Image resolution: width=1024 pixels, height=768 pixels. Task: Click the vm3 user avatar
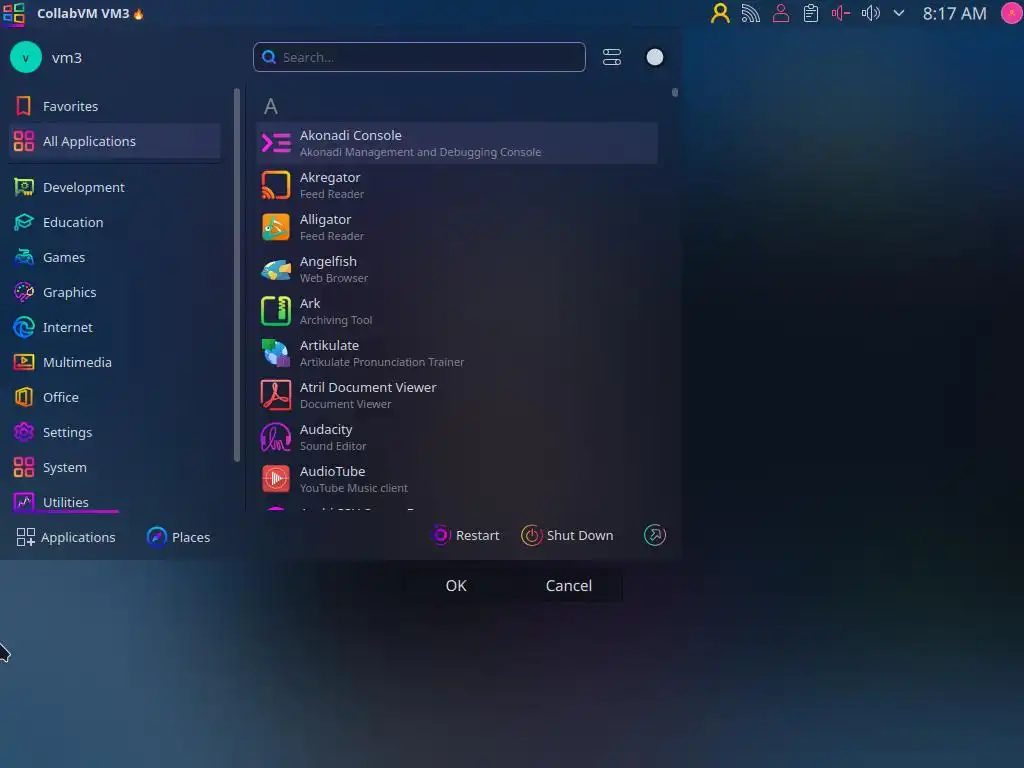[26, 57]
